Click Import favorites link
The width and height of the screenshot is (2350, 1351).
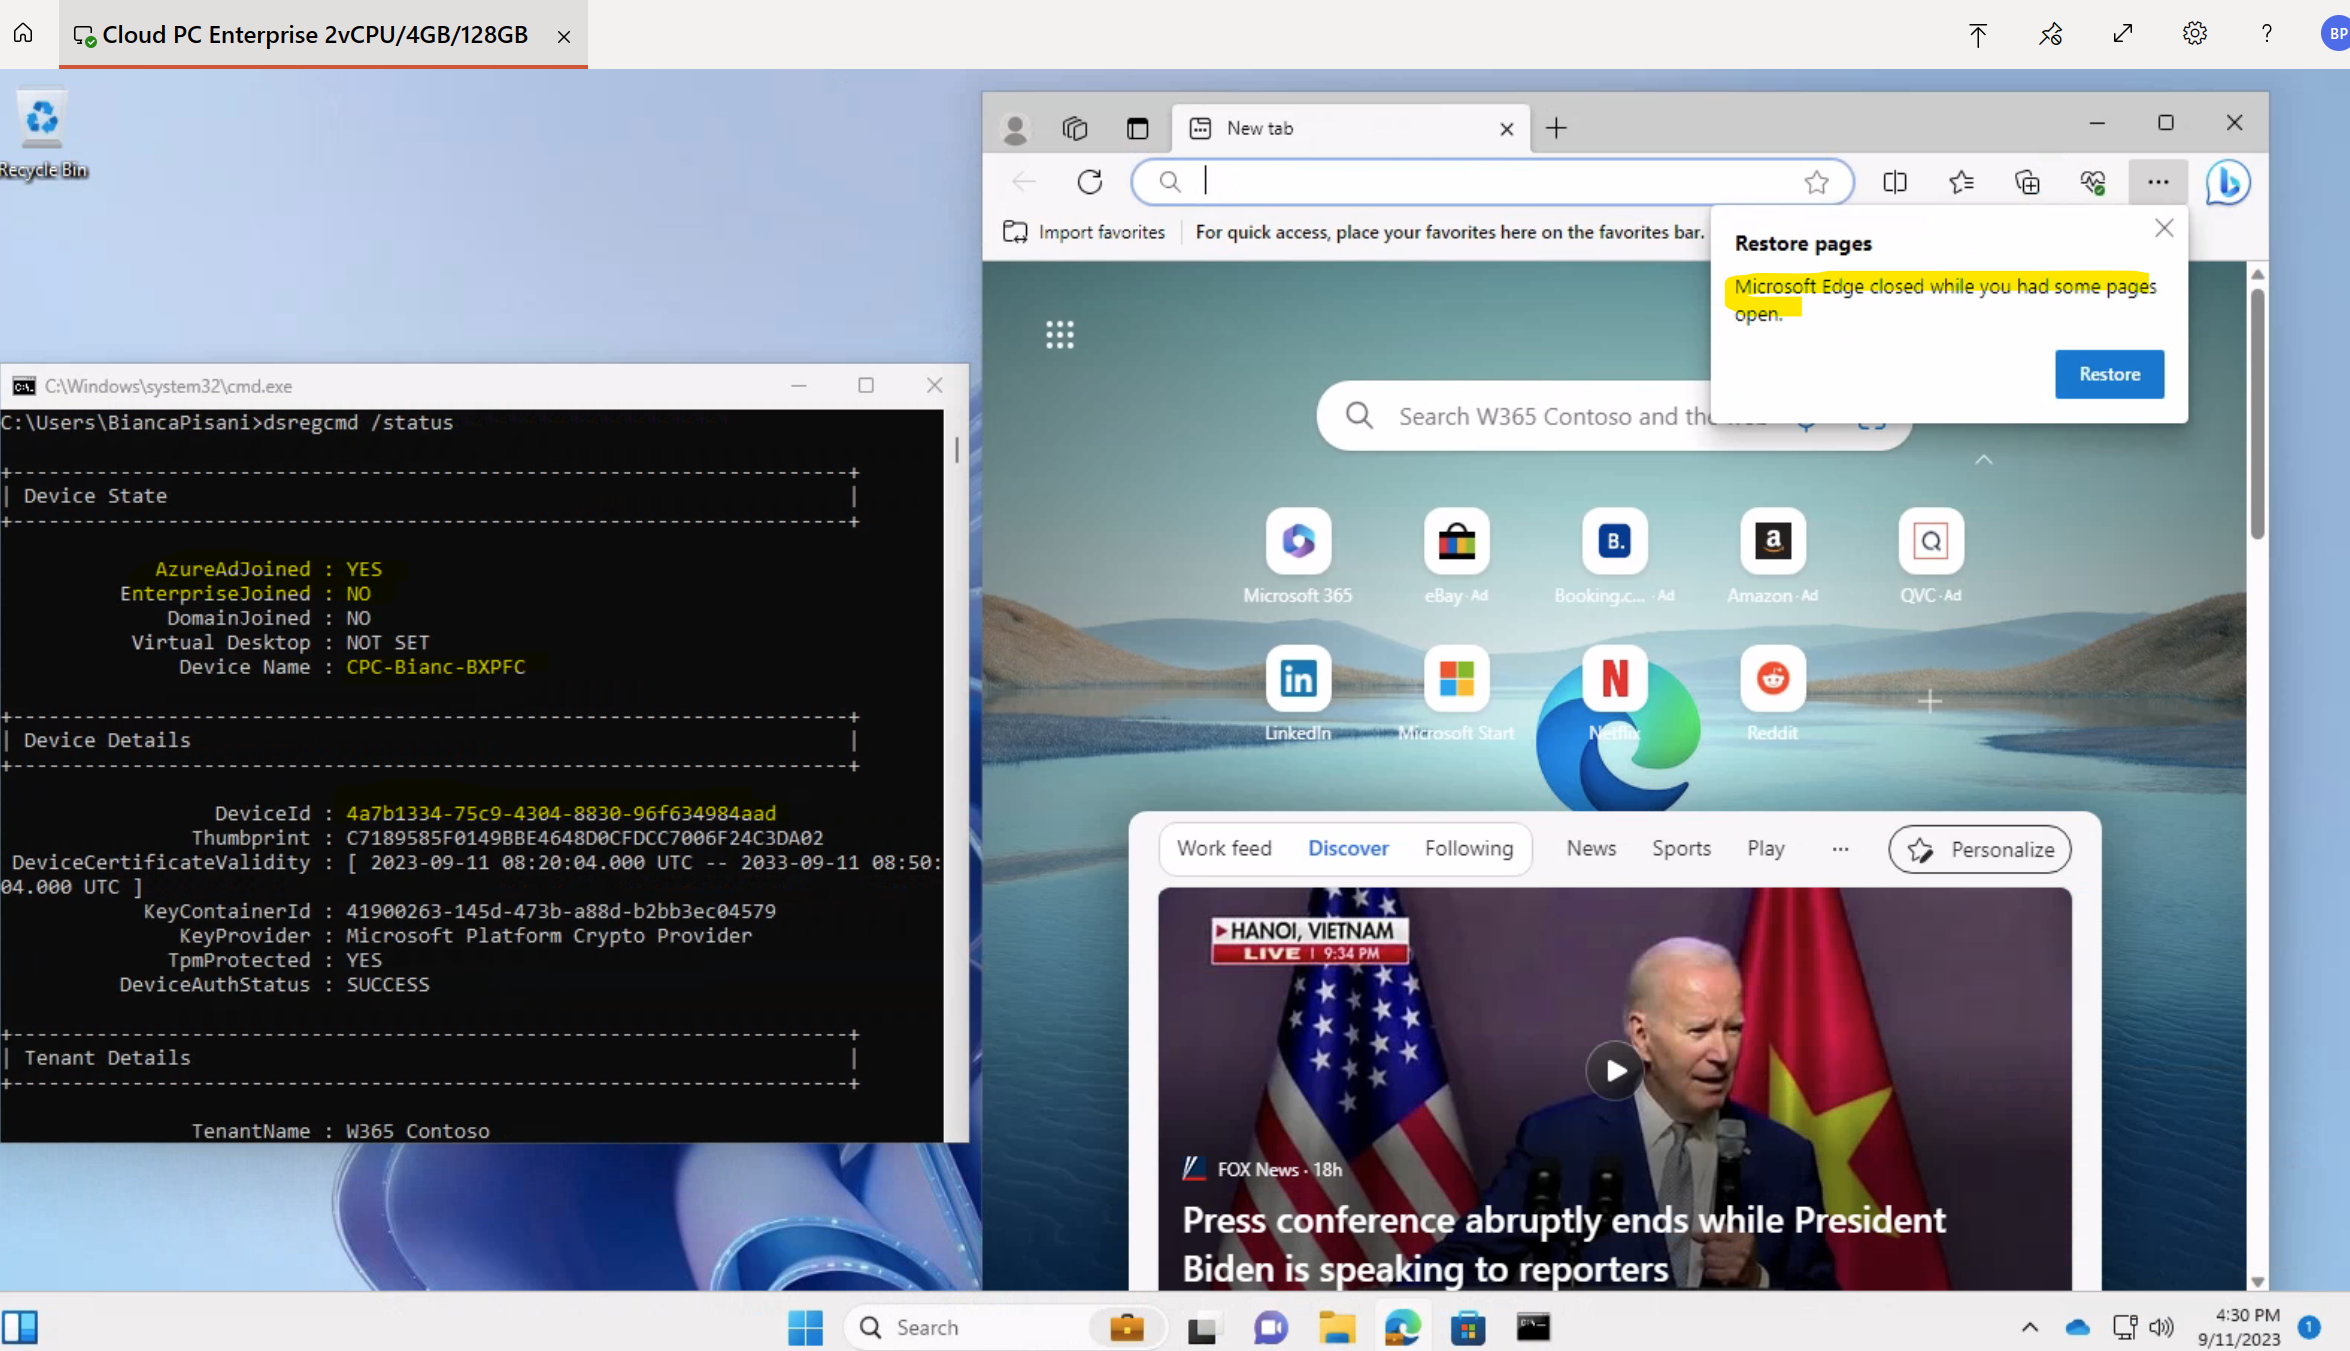coord(1084,232)
